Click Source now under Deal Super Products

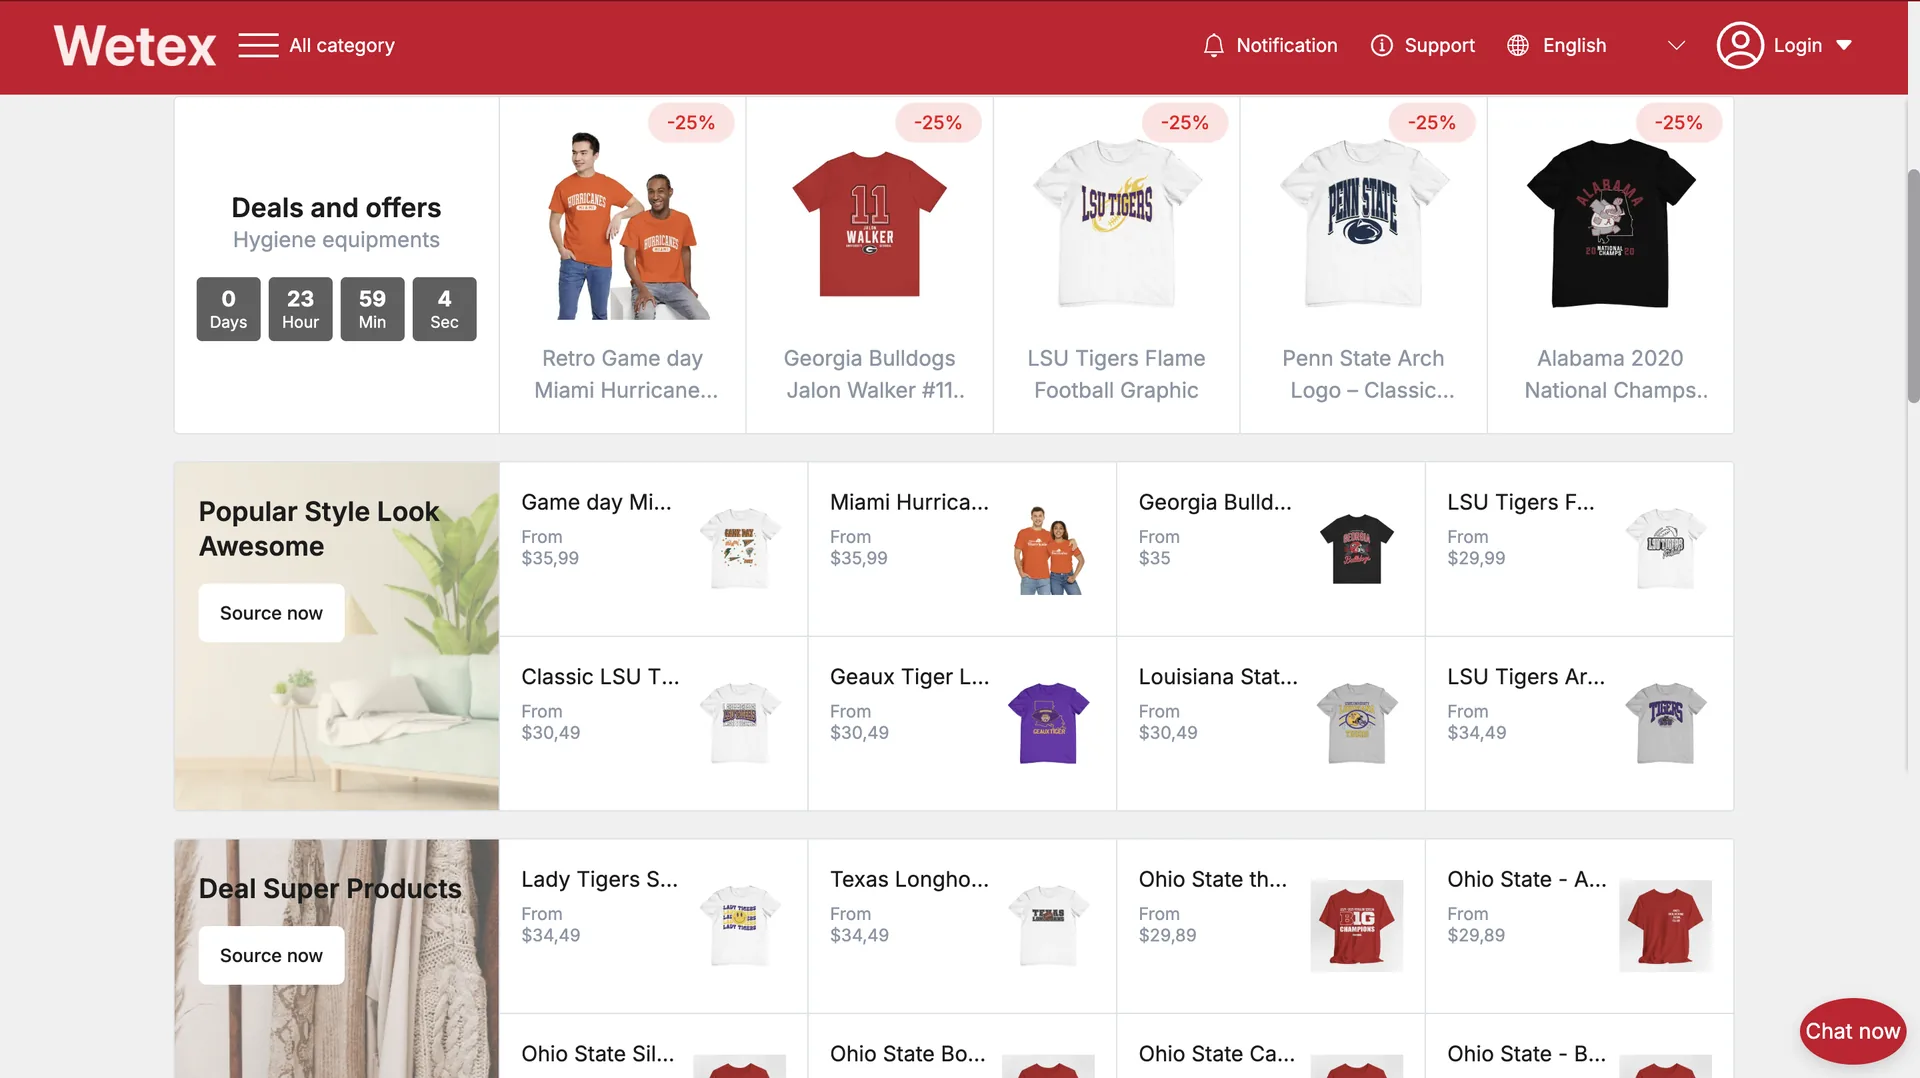(271, 955)
